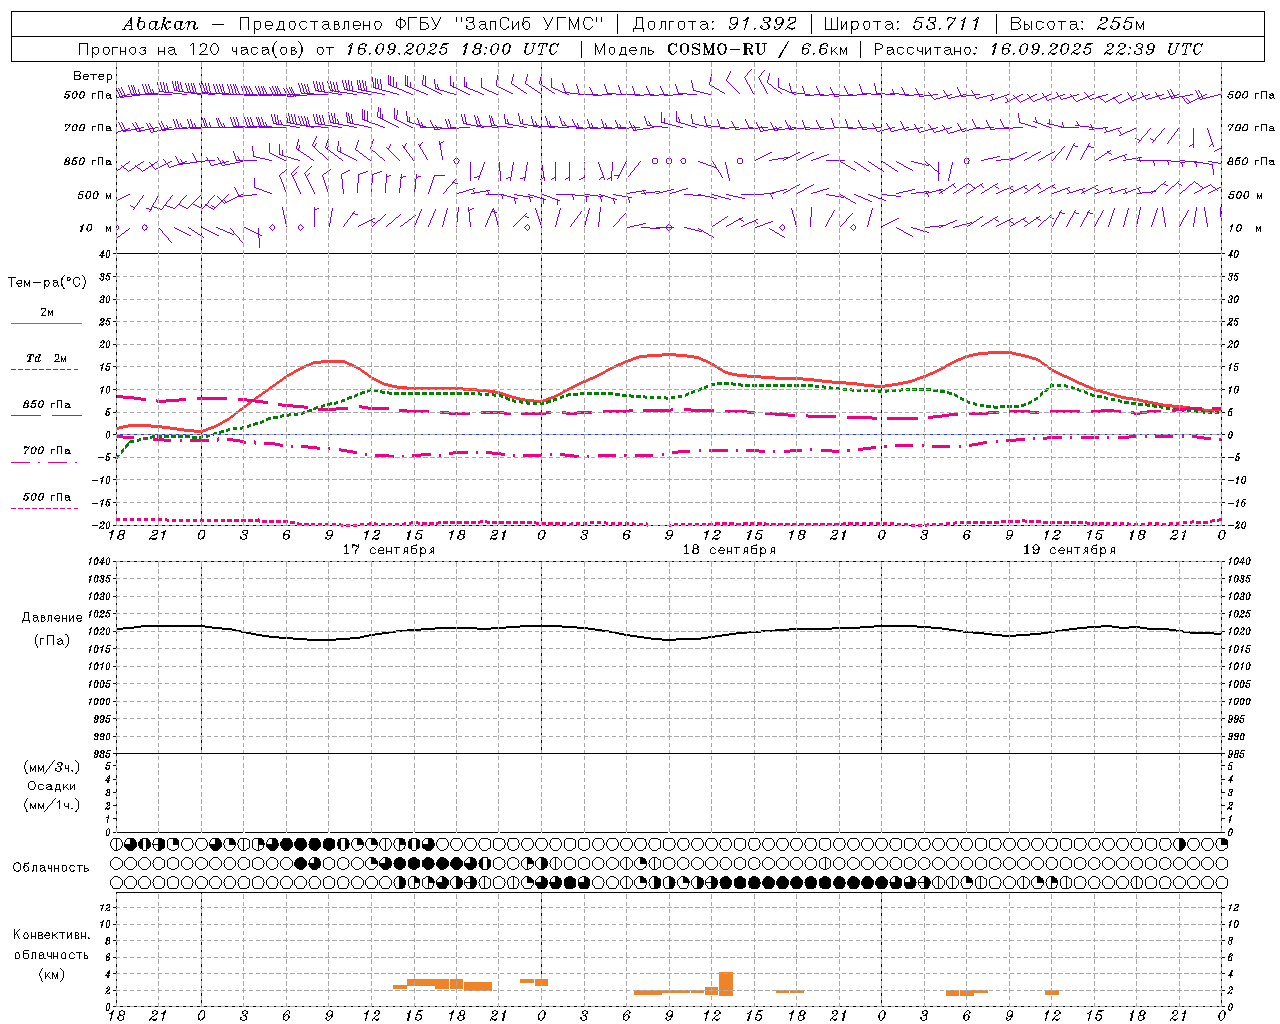This screenshot has height=1024, width=1280.
Task: Click the '(км)' unit label of convective clouds
Action: tap(51, 974)
